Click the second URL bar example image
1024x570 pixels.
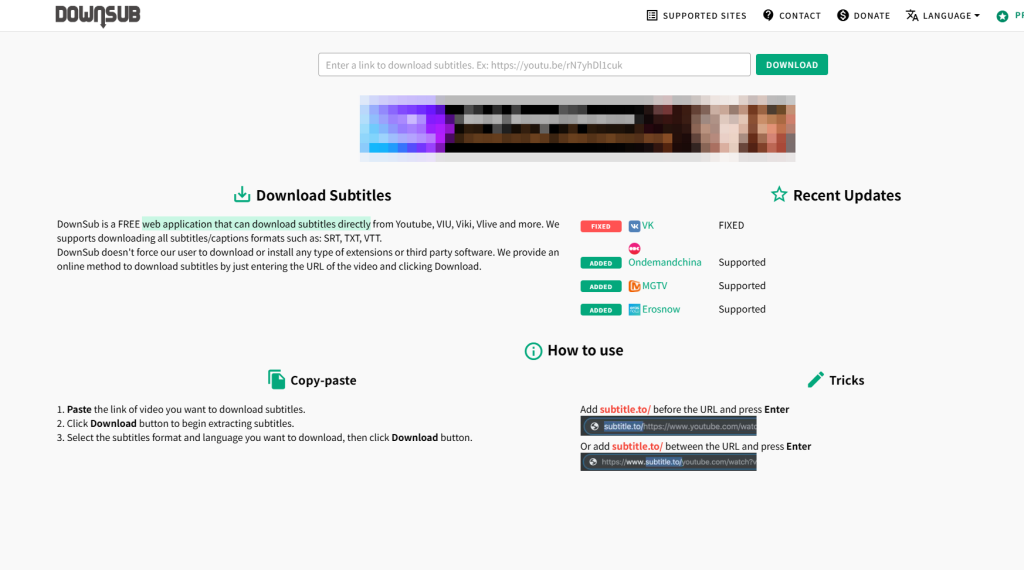668,462
